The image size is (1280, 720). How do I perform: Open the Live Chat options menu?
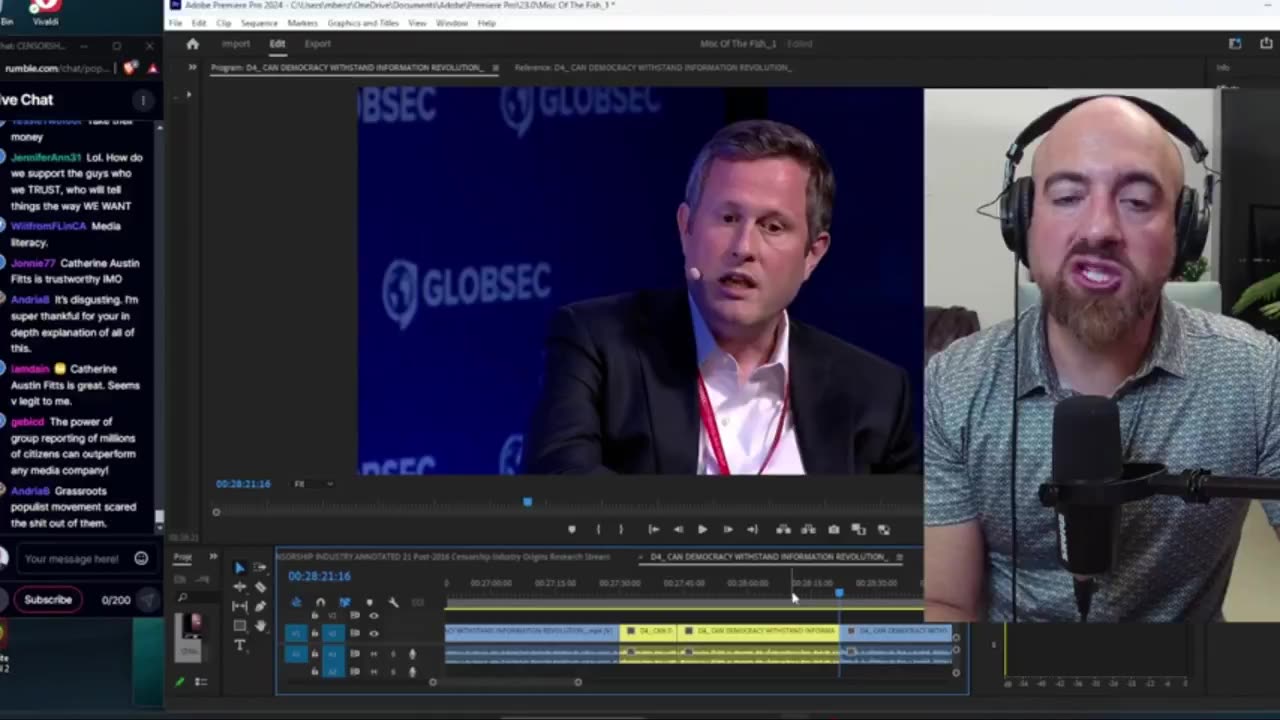click(143, 100)
